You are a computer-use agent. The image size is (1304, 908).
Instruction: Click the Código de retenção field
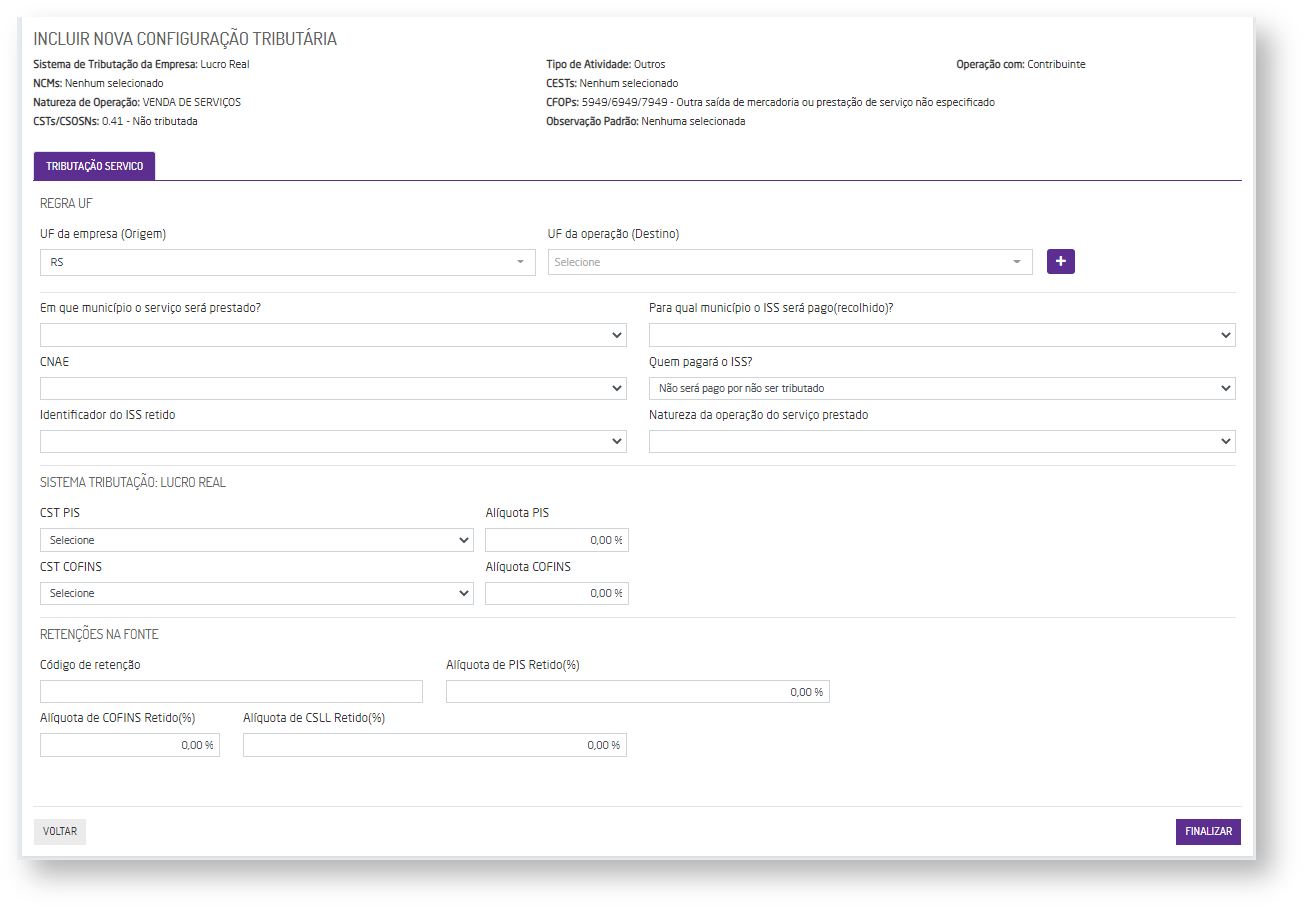click(231, 692)
